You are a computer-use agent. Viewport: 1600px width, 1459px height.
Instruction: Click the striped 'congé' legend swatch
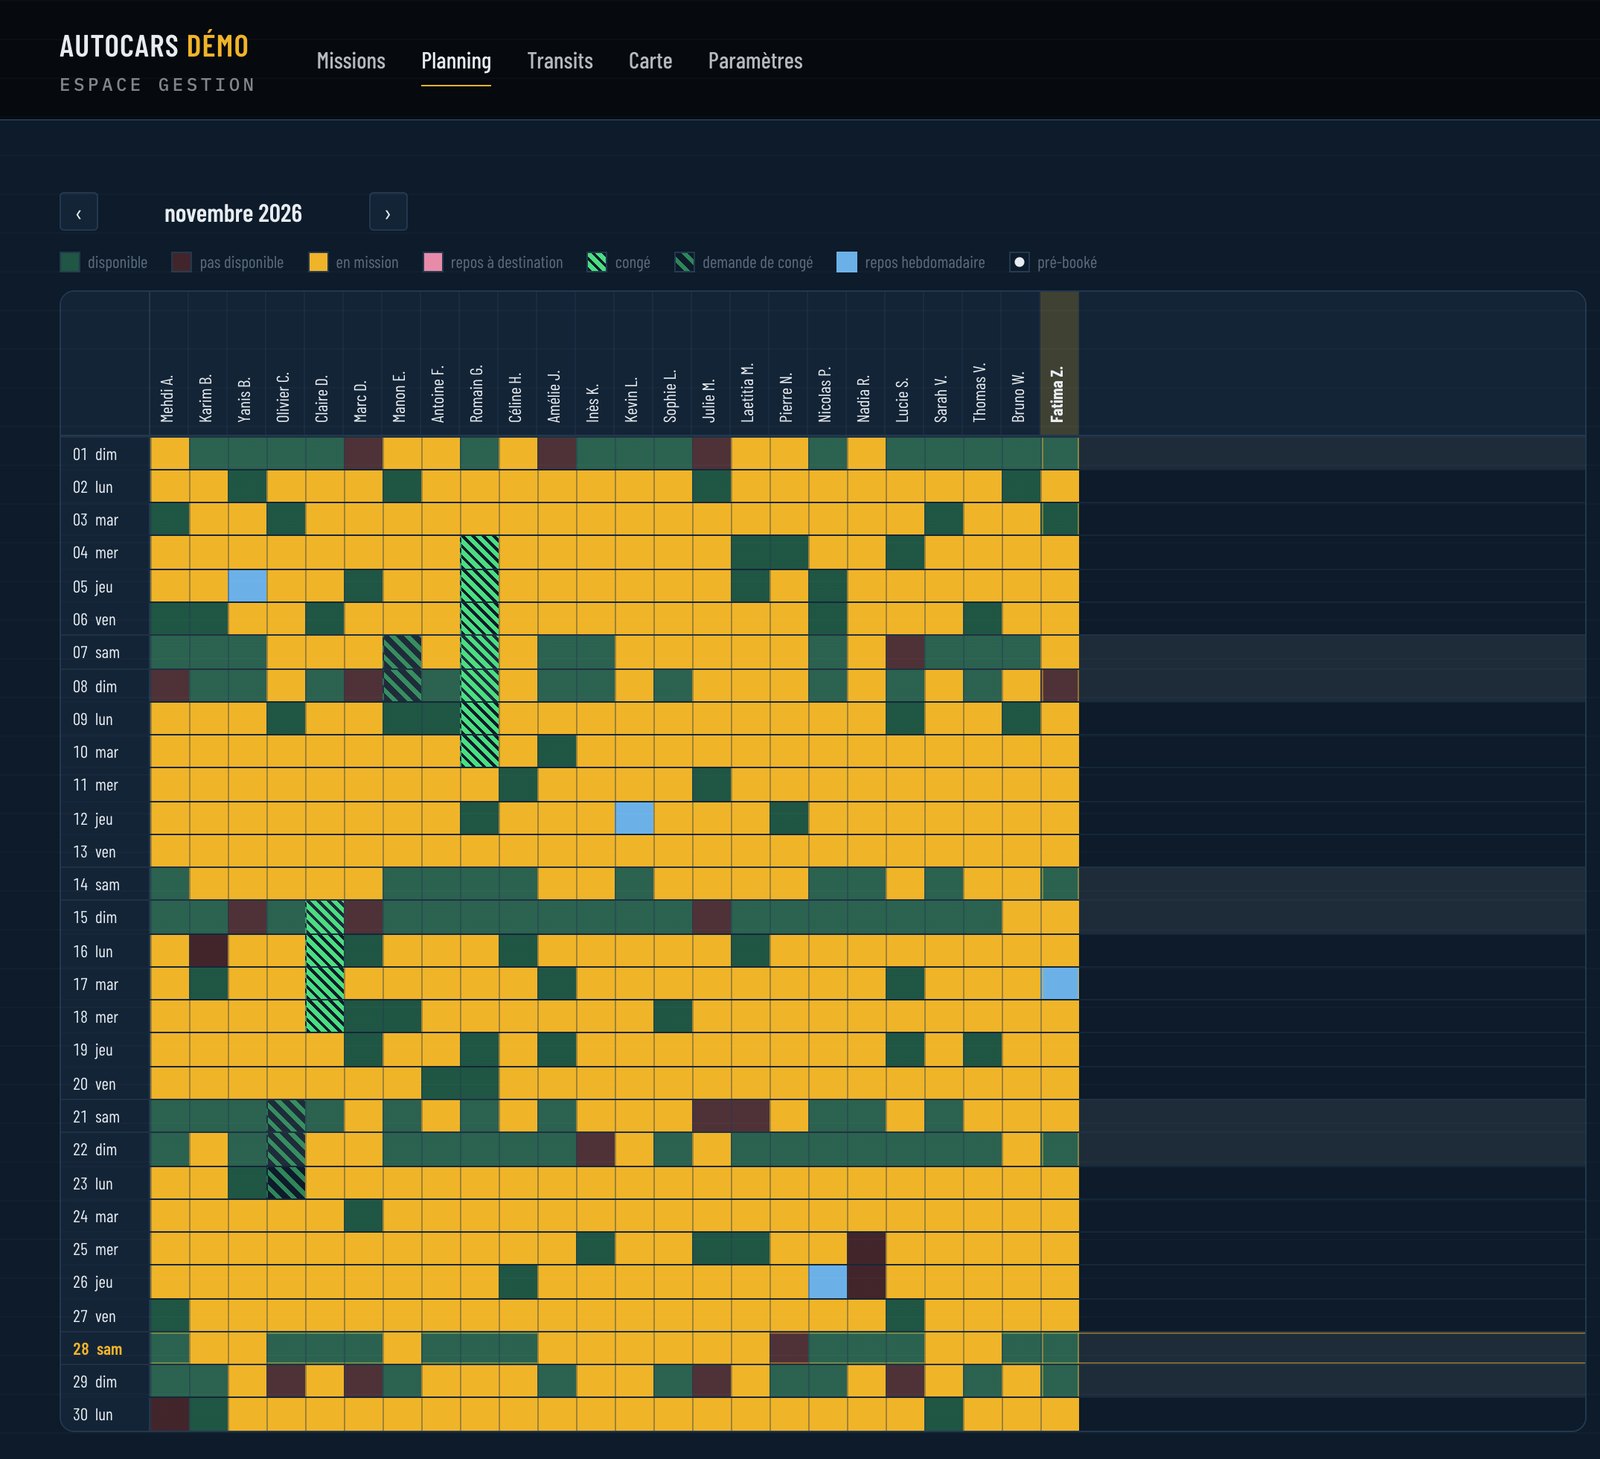coord(597,262)
